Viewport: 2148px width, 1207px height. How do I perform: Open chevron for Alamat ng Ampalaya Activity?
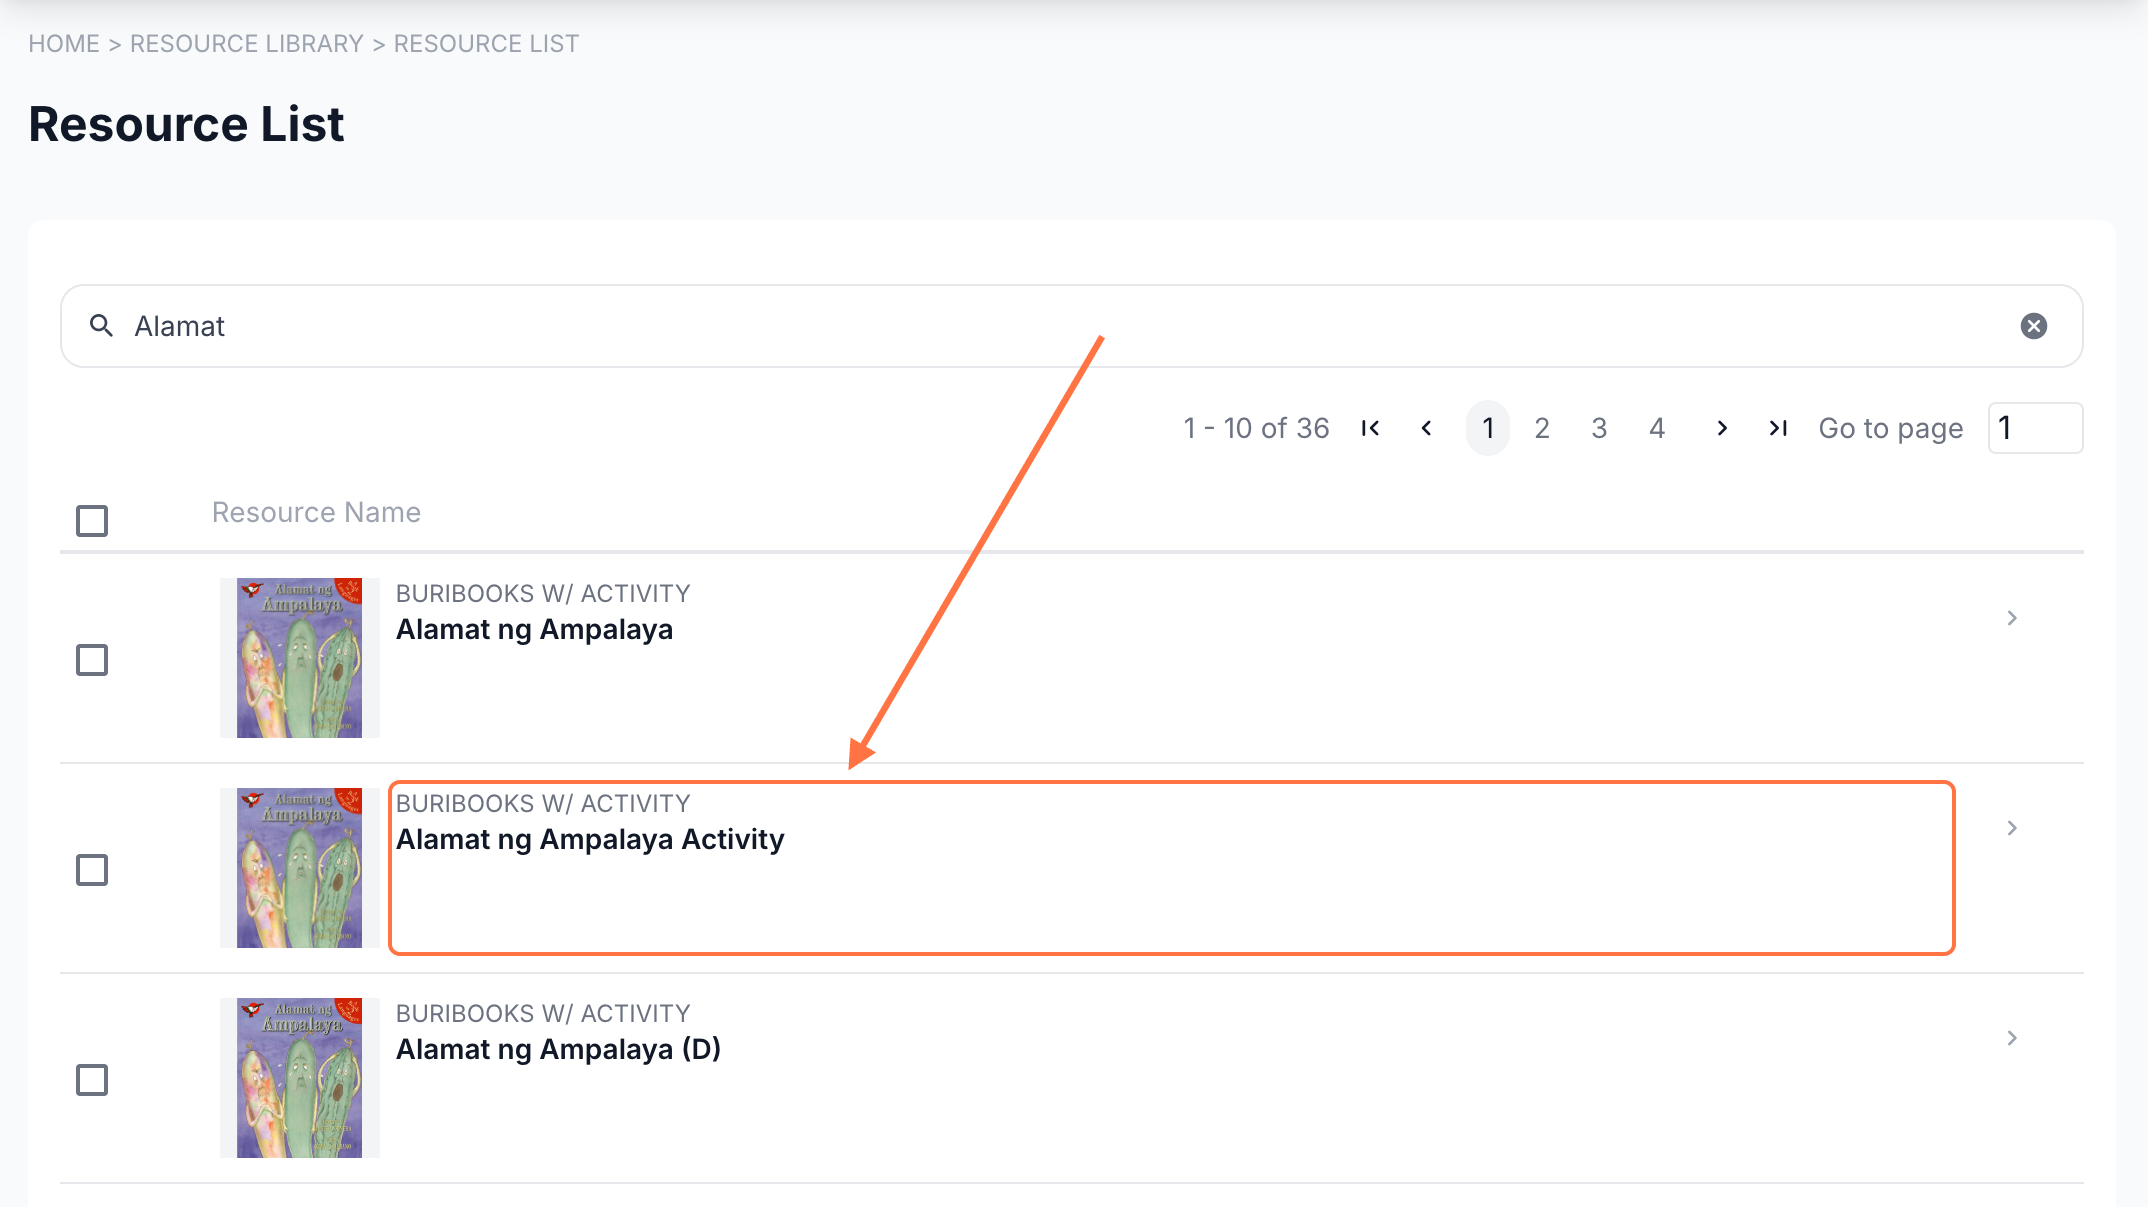tap(2012, 828)
